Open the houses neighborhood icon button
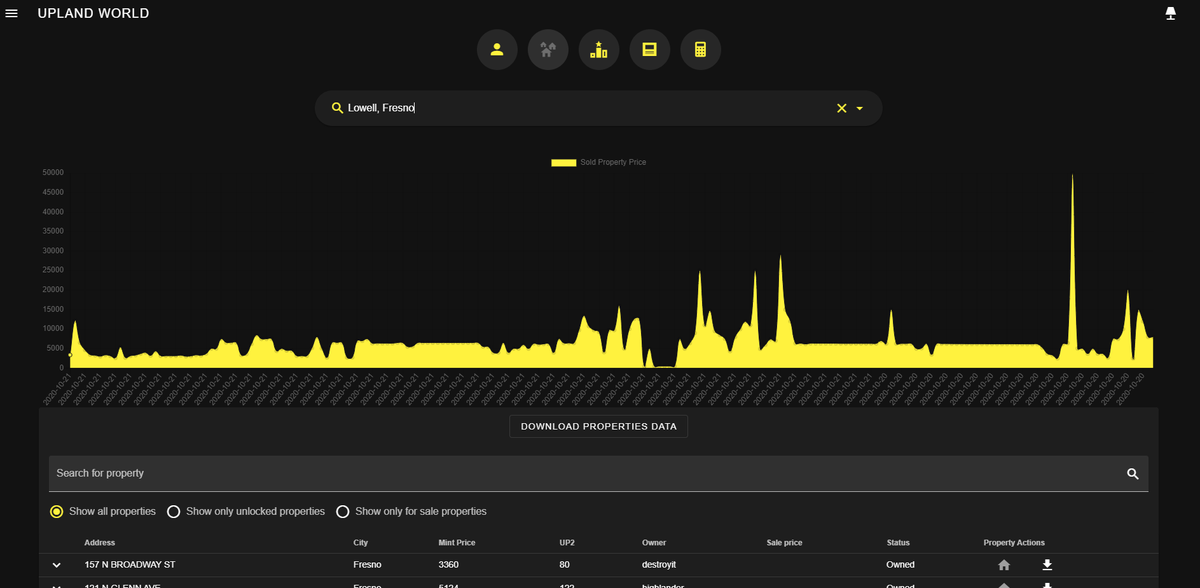1200x588 pixels. tap(547, 49)
